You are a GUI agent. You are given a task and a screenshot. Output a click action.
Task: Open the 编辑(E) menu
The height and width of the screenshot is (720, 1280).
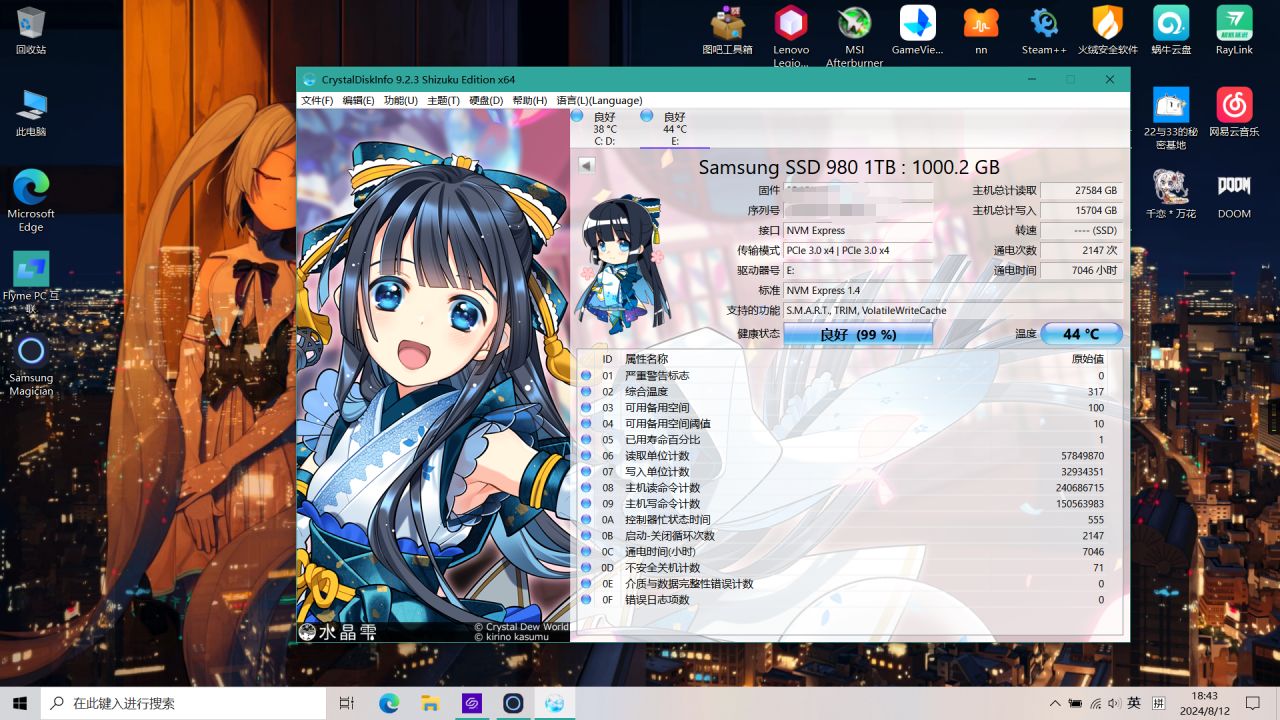[x=358, y=100]
